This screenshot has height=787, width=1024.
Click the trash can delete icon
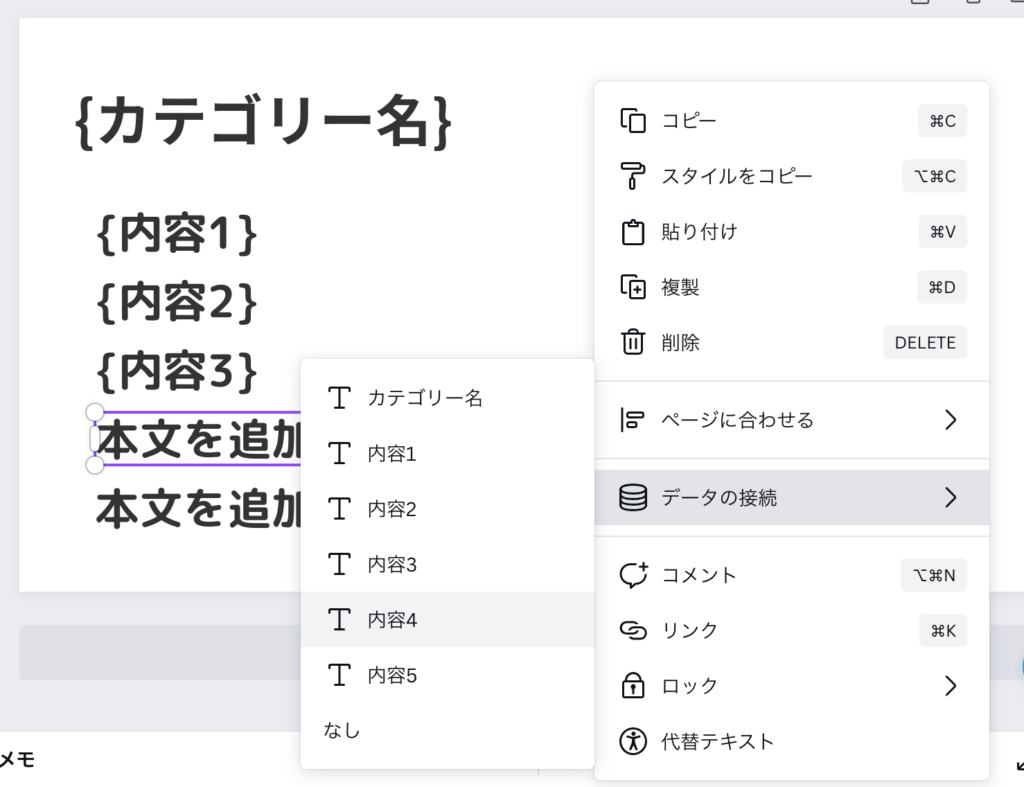pos(633,343)
